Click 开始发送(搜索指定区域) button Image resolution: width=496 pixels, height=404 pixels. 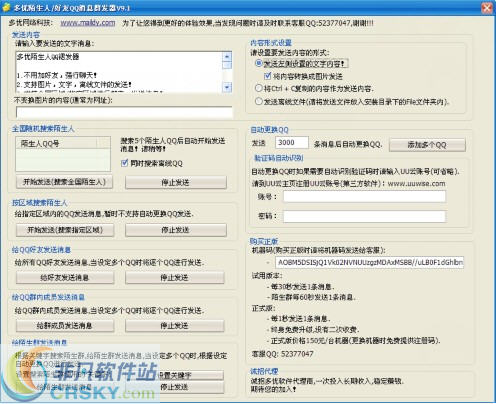(x=65, y=230)
